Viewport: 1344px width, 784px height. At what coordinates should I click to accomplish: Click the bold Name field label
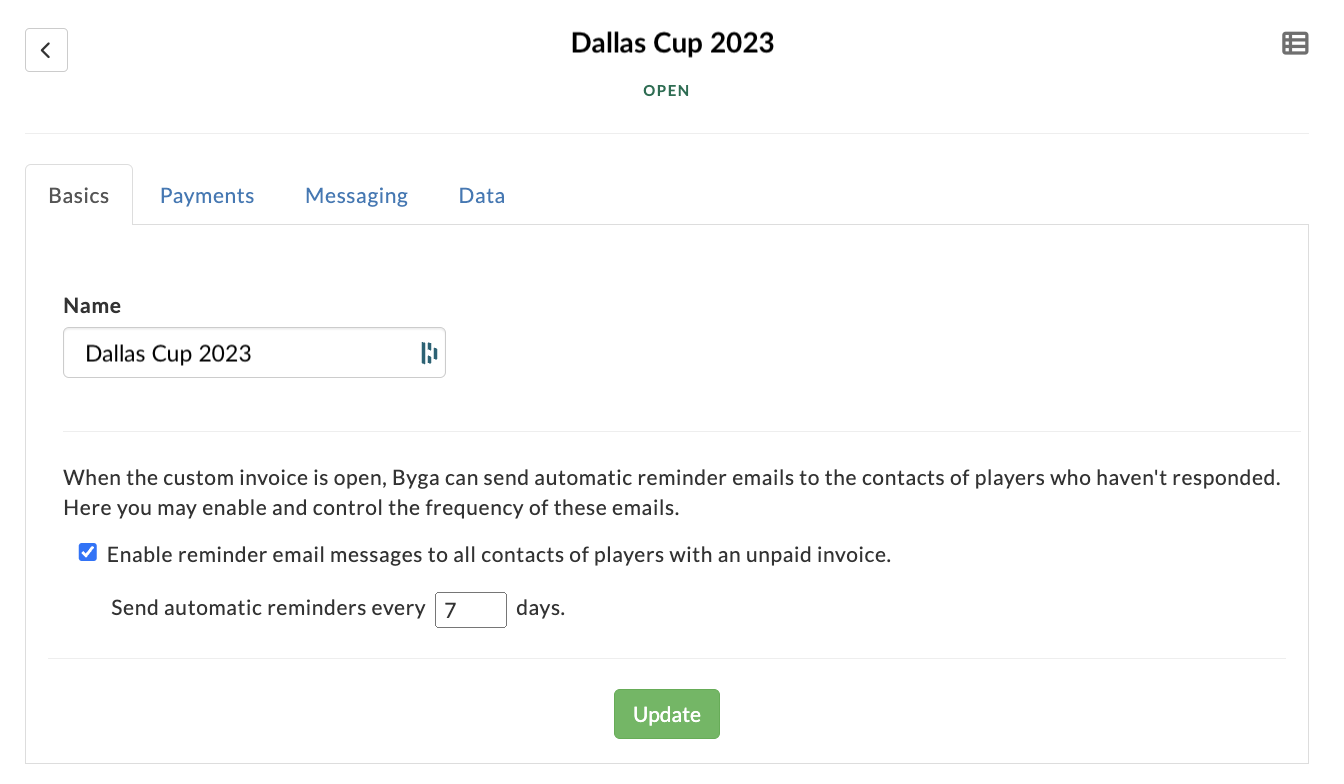(x=92, y=306)
